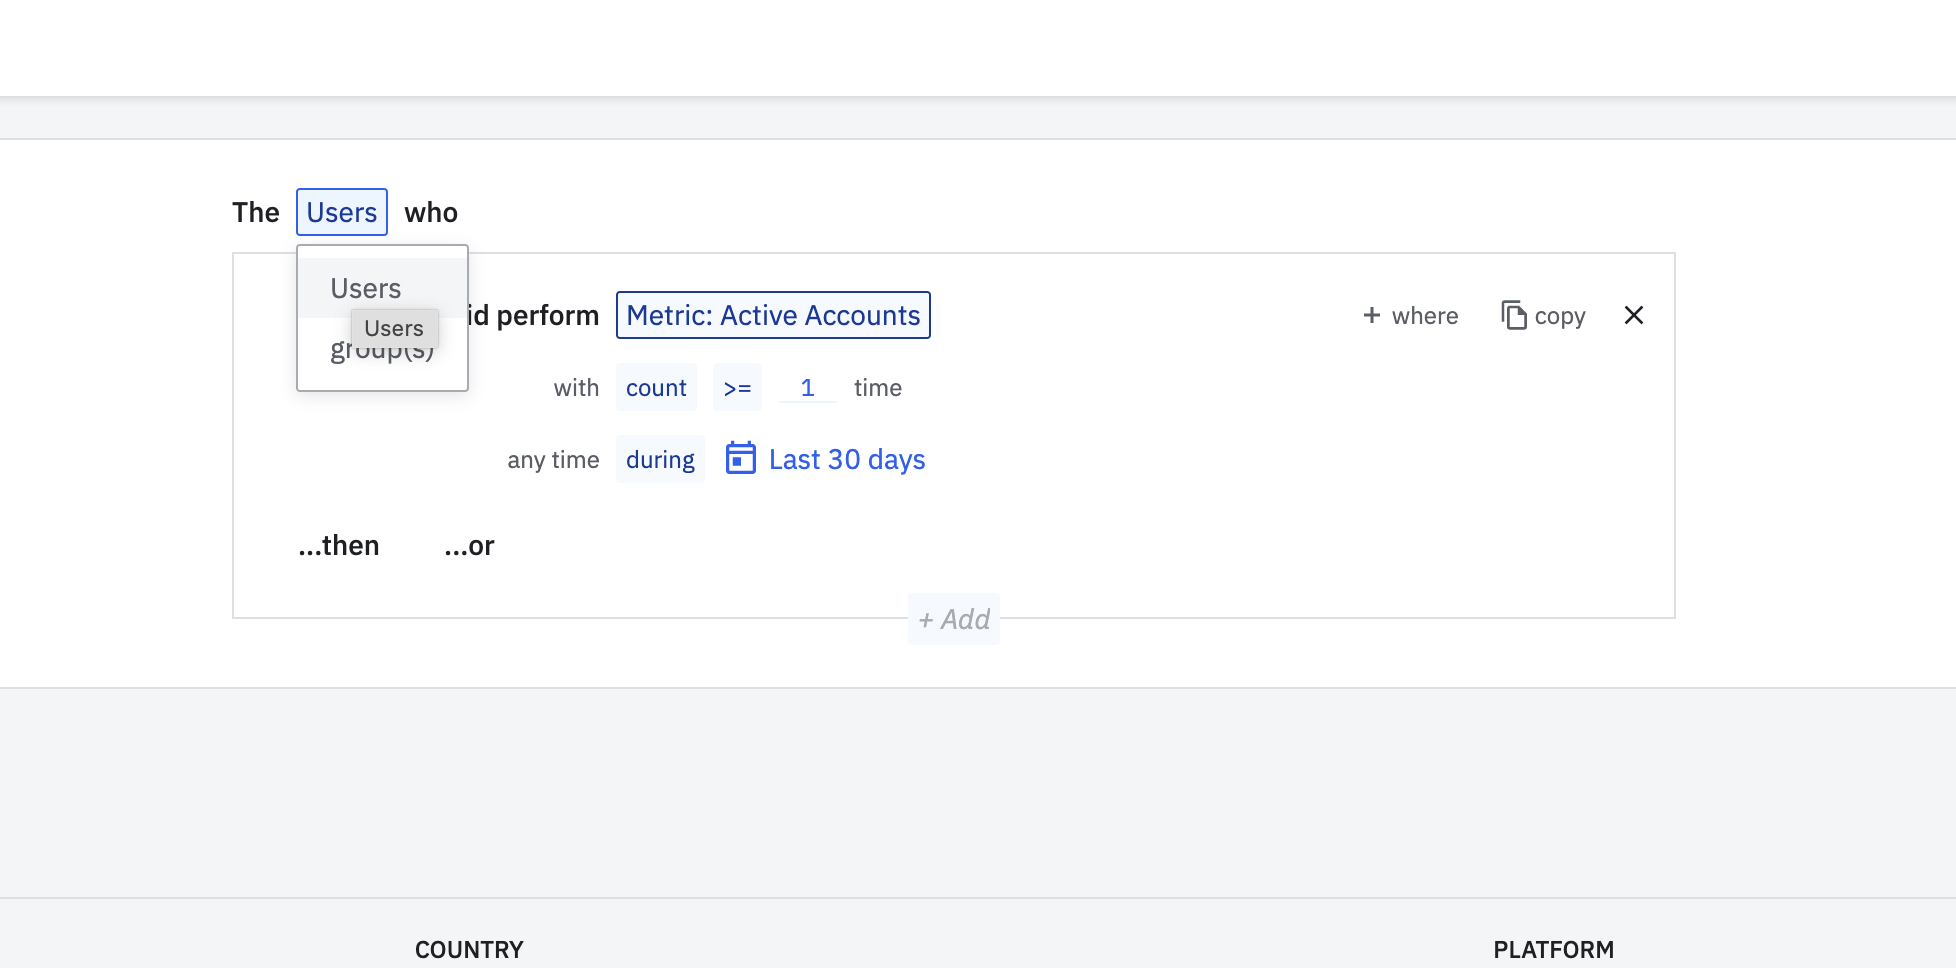Image resolution: width=1956 pixels, height=968 pixels.
Task: Change the during time condition
Action: 660,460
